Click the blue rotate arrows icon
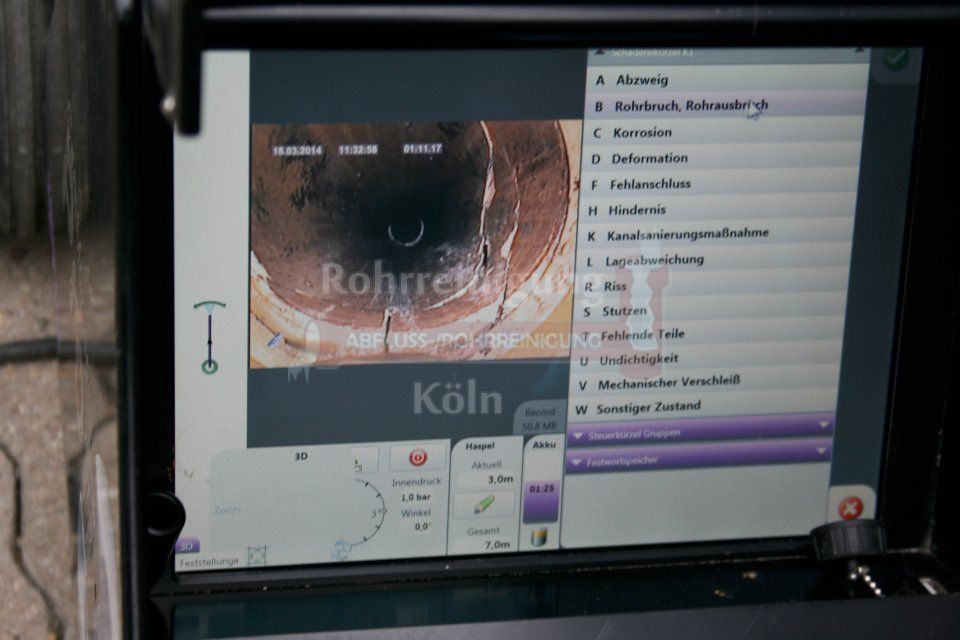The height and width of the screenshot is (640, 960). [340, 549]
